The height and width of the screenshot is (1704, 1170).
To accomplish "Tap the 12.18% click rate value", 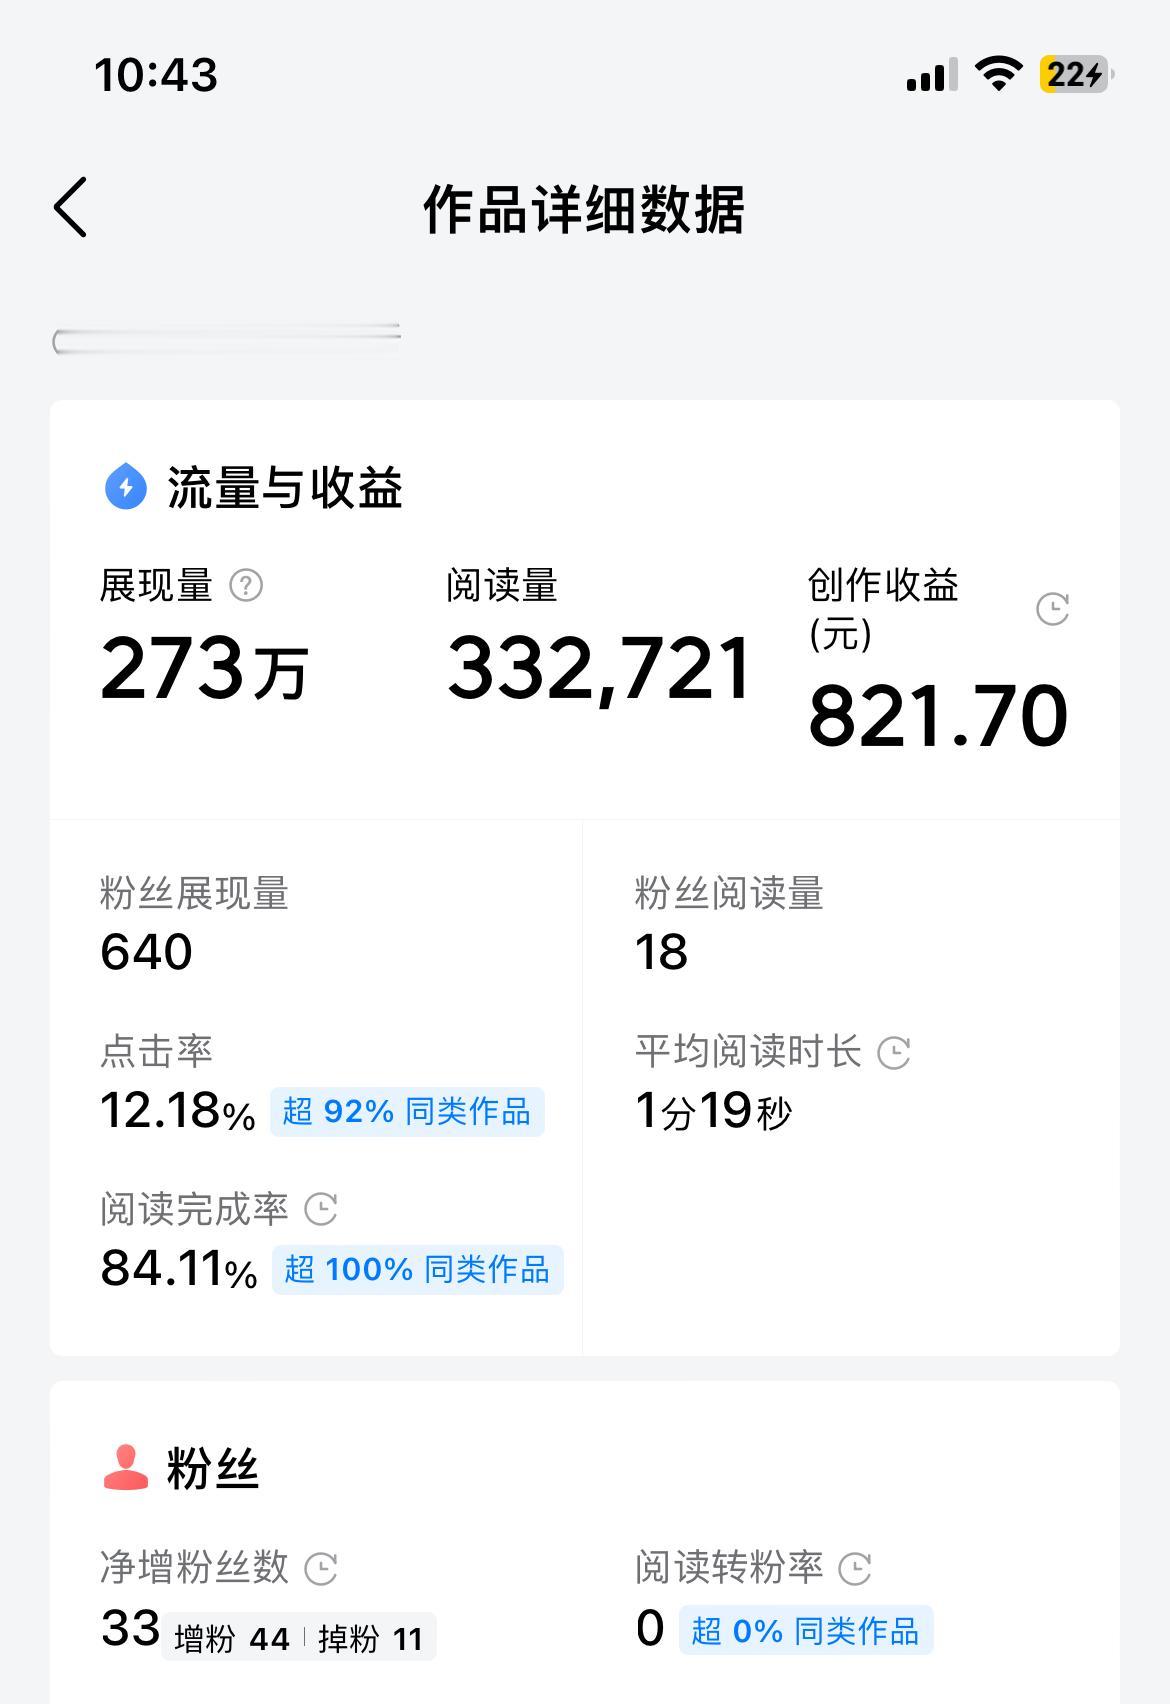I will coord(178,1111).
